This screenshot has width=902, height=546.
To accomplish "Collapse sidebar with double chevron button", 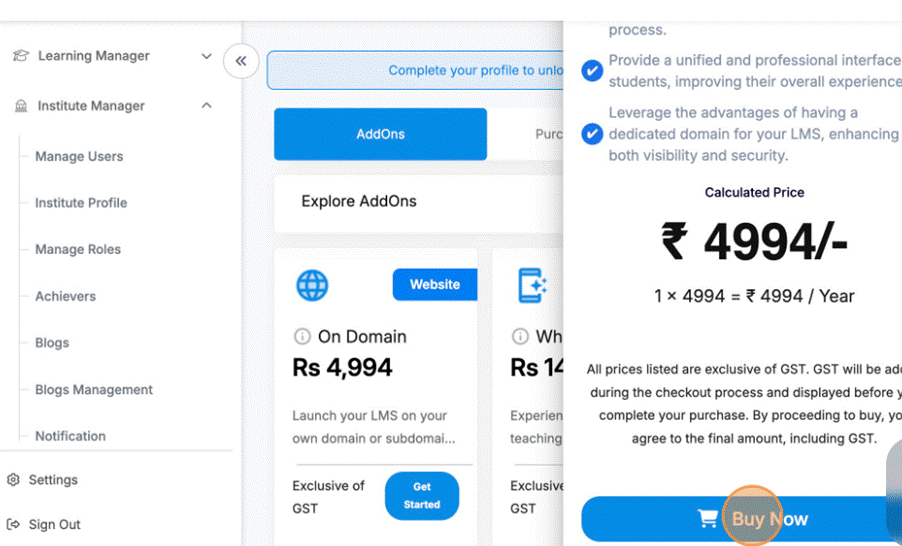I will [x=241, y=61].
